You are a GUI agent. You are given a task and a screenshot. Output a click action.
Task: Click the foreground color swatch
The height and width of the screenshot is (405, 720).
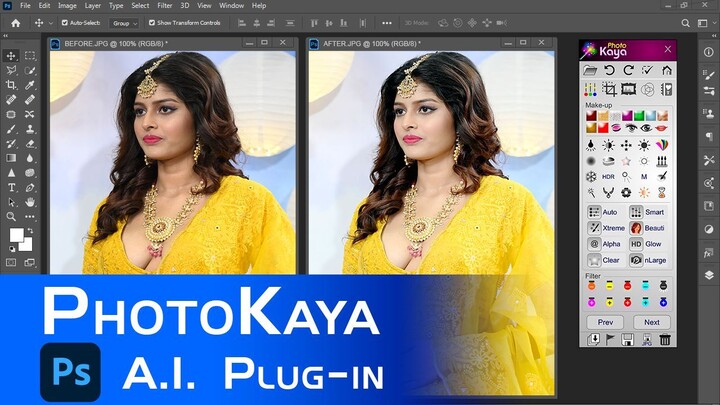pyautogui.click(x=17, y=235)
